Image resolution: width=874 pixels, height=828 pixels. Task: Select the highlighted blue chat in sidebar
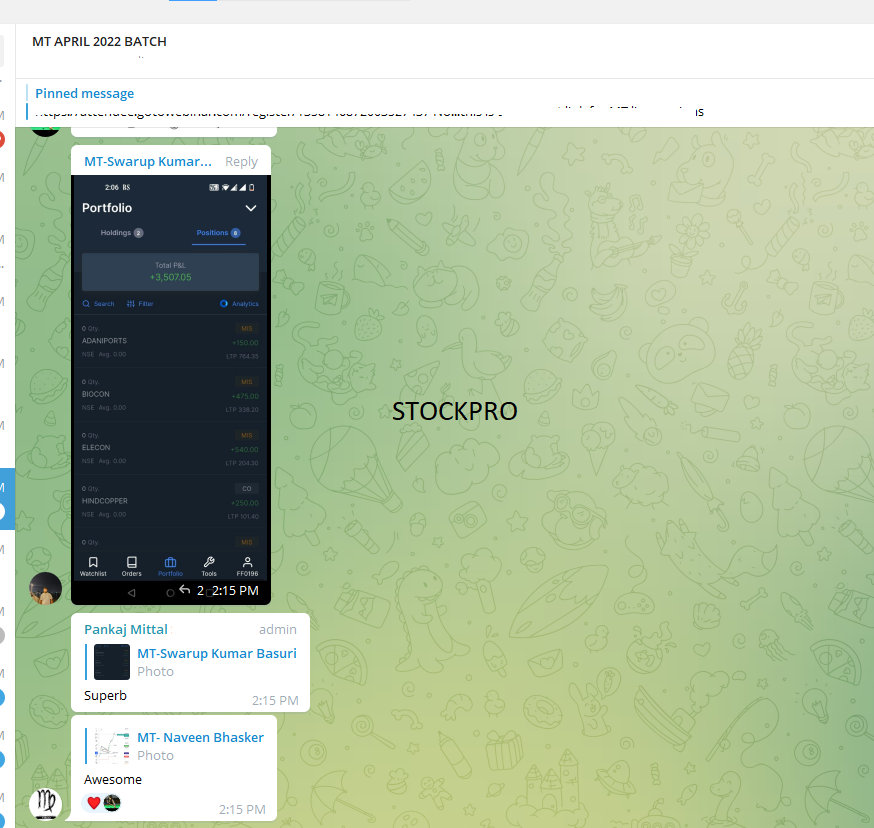[7, 499]
